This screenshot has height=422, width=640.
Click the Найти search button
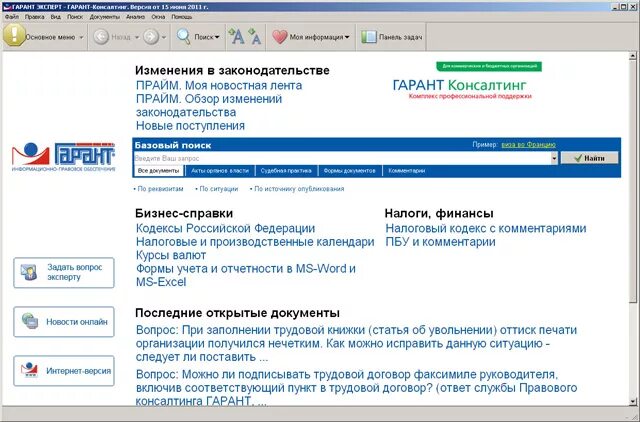589,158
